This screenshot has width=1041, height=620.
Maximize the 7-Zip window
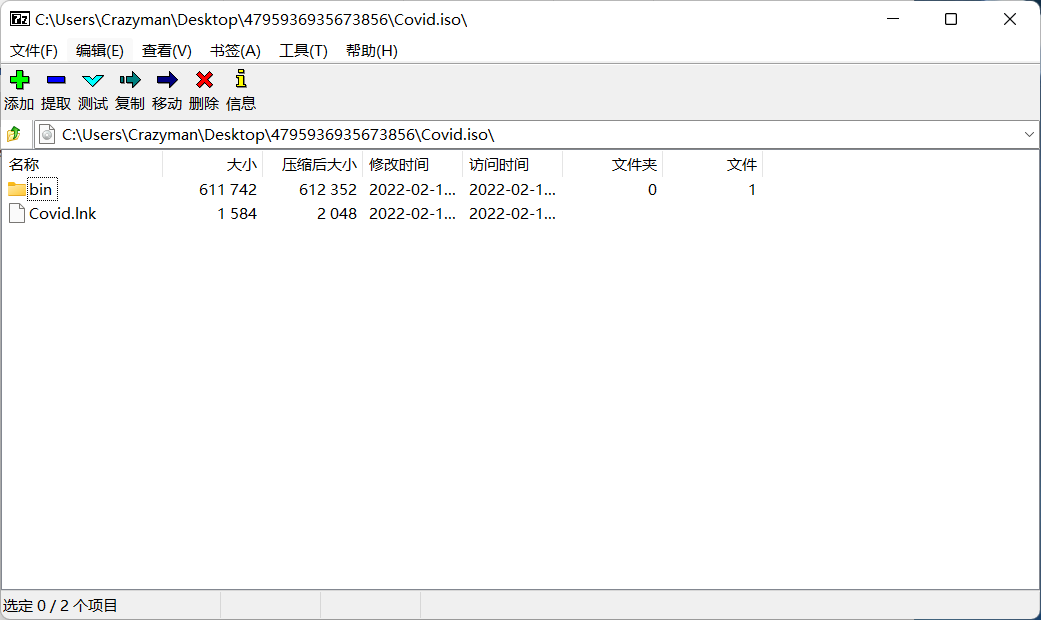[x=951, y=19]
